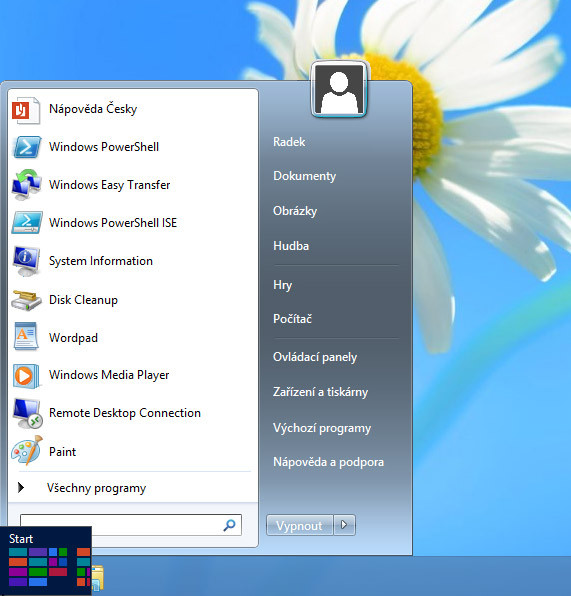Select the Hry menu entry
Image resolution: width=571 pixels, height=596 pixels.
coord(282,285)
